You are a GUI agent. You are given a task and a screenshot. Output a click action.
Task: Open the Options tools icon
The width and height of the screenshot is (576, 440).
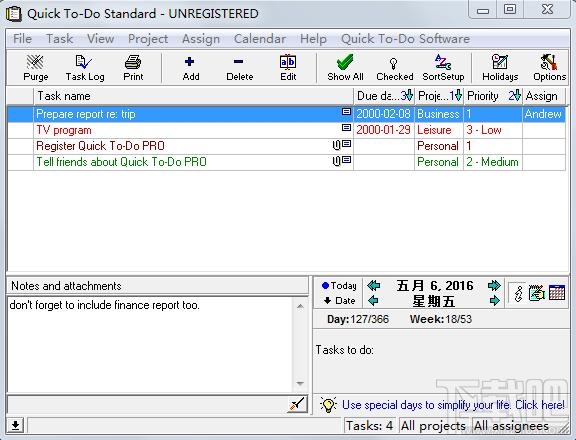[x=550, y=68]
